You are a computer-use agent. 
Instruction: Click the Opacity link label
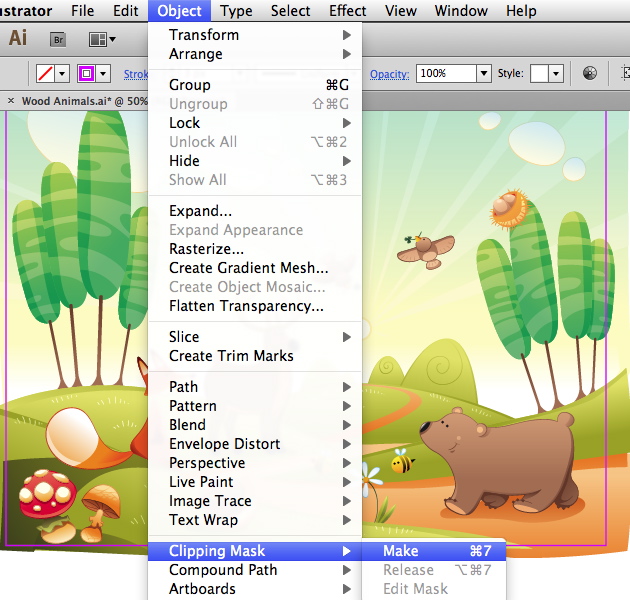click(389, 74)
